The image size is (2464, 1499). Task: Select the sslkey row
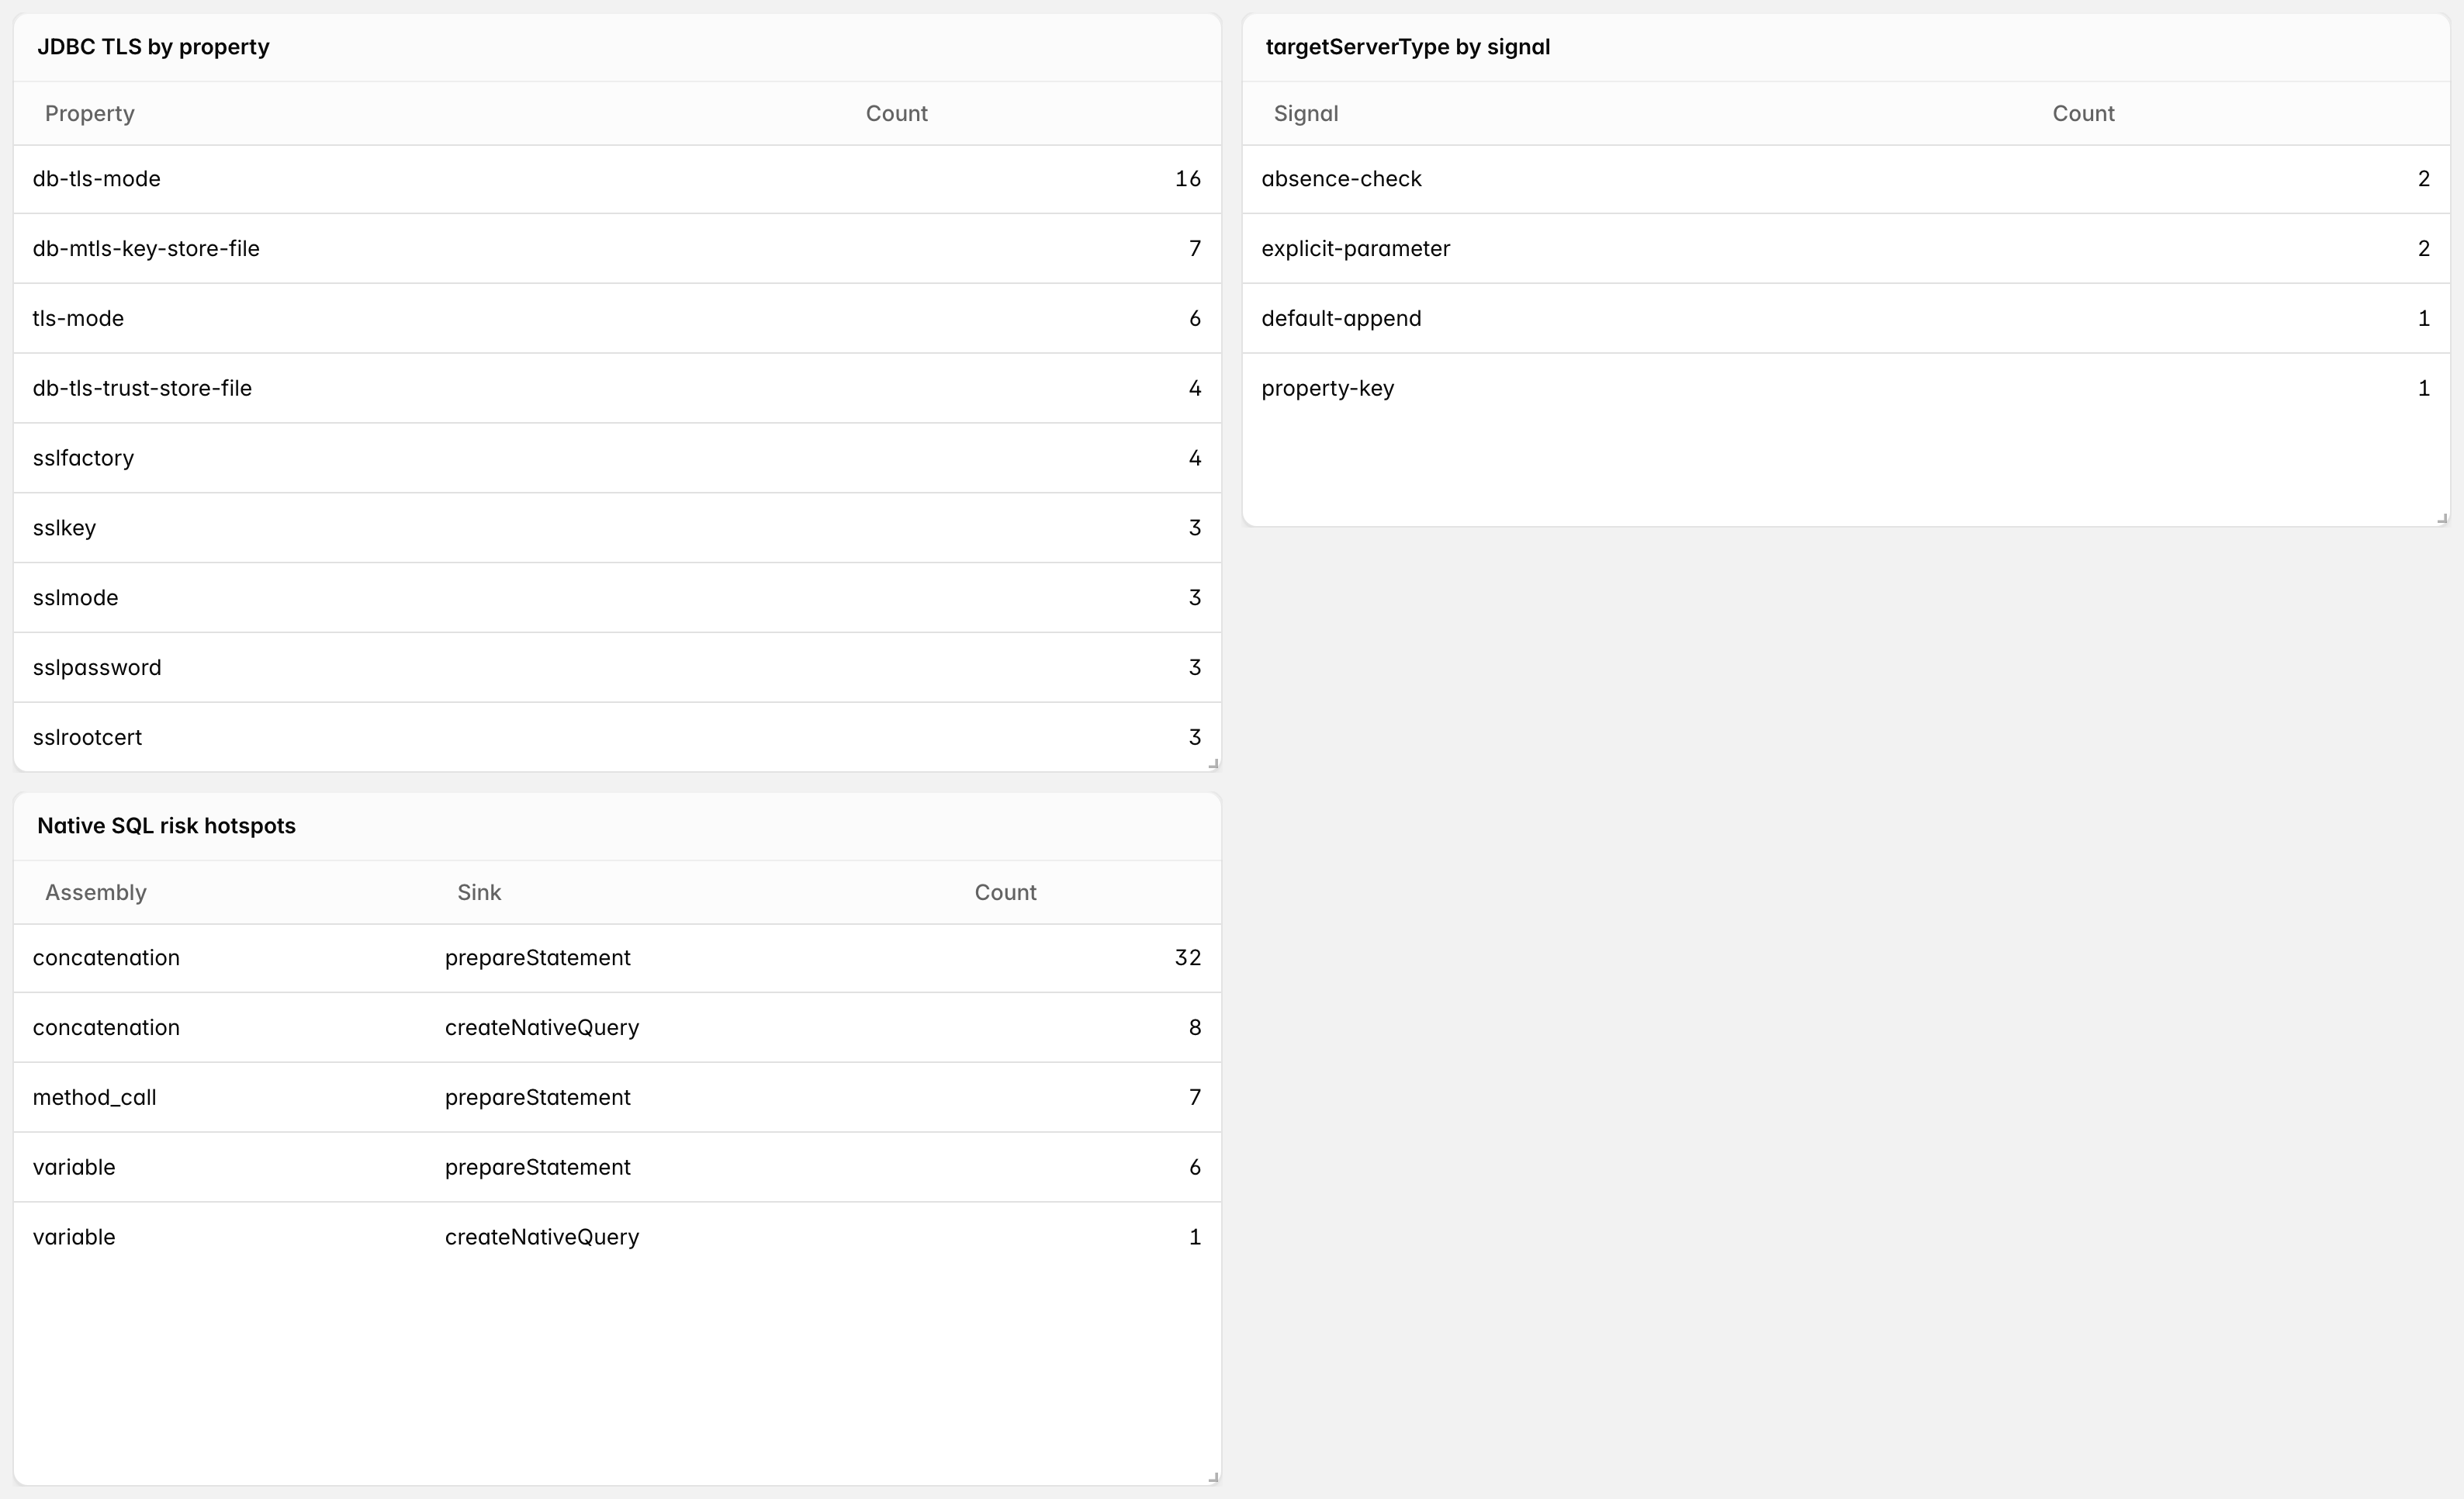click(617, 528)
